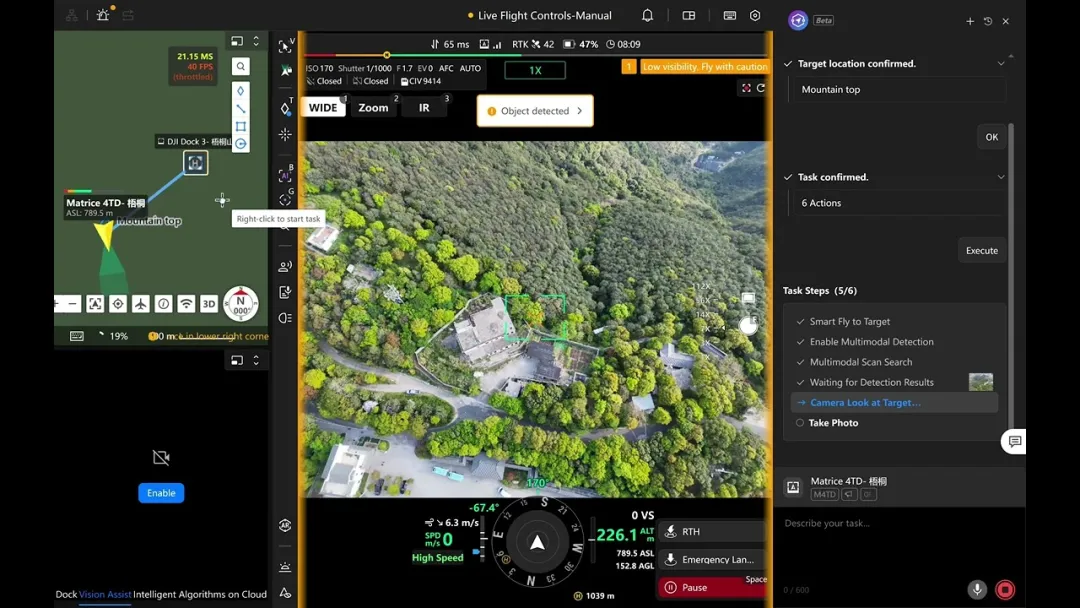Image resolution: width=1080 pixels, height=608 pixels.
Task: Click the RTH return-to-home button
Action: click(712, 532)
